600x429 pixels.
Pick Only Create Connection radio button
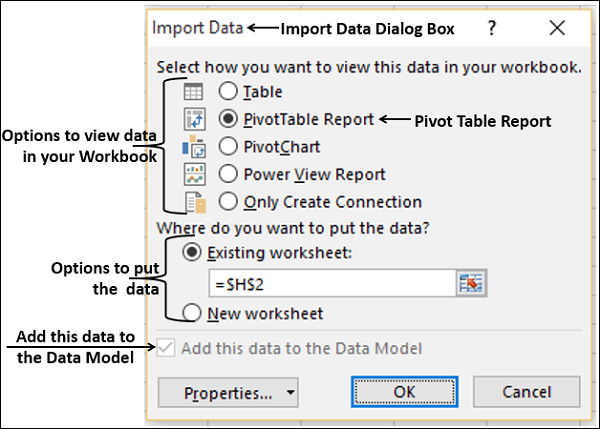(x=227, y=201)
